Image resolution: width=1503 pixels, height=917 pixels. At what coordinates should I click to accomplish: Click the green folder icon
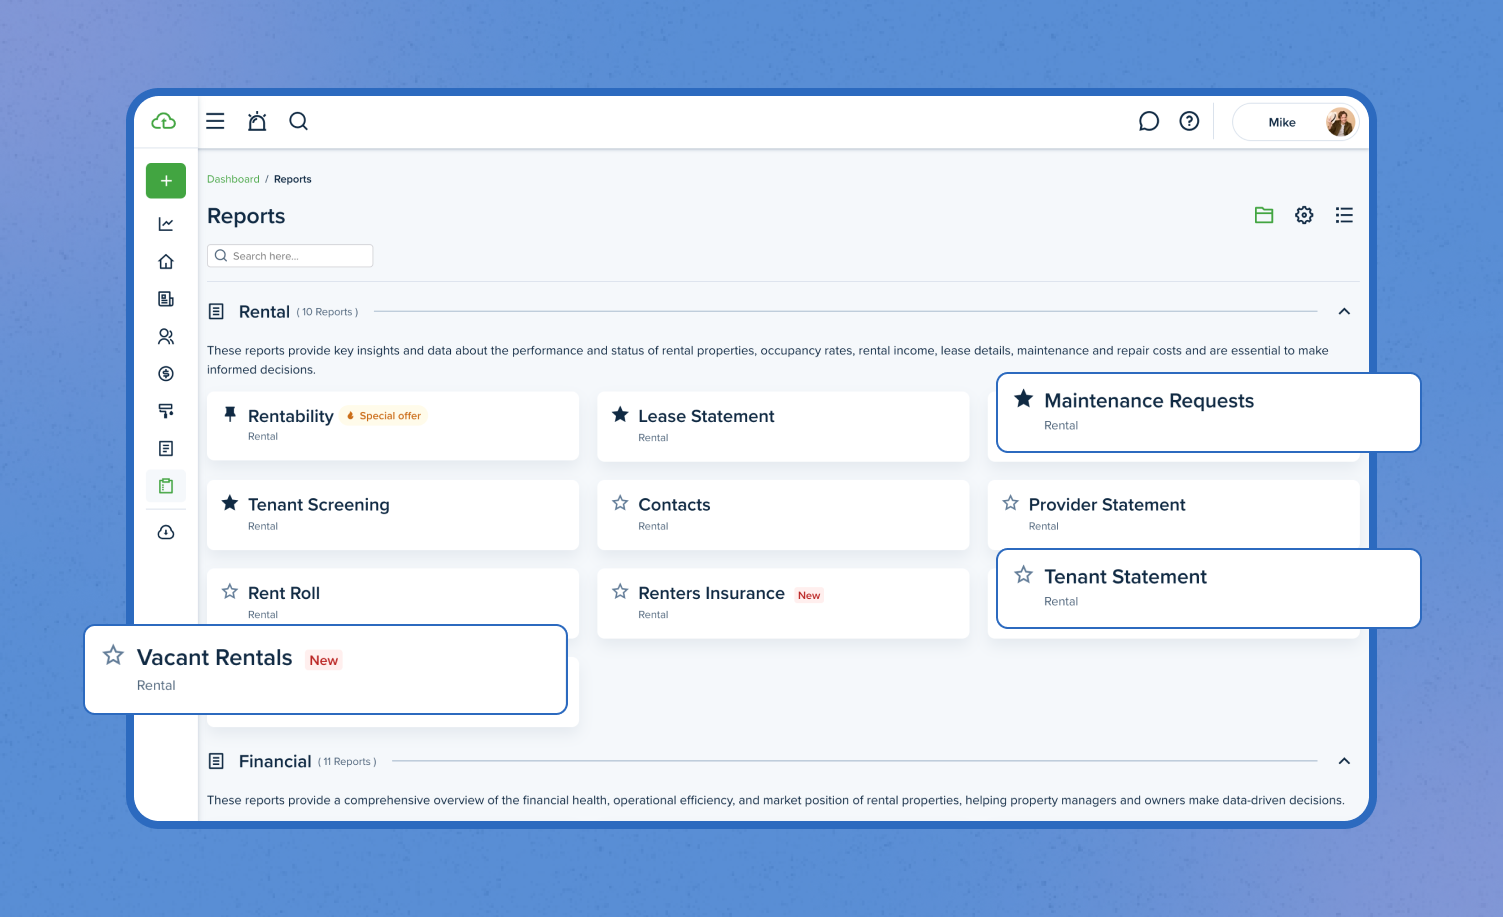tap(1264, 215)
